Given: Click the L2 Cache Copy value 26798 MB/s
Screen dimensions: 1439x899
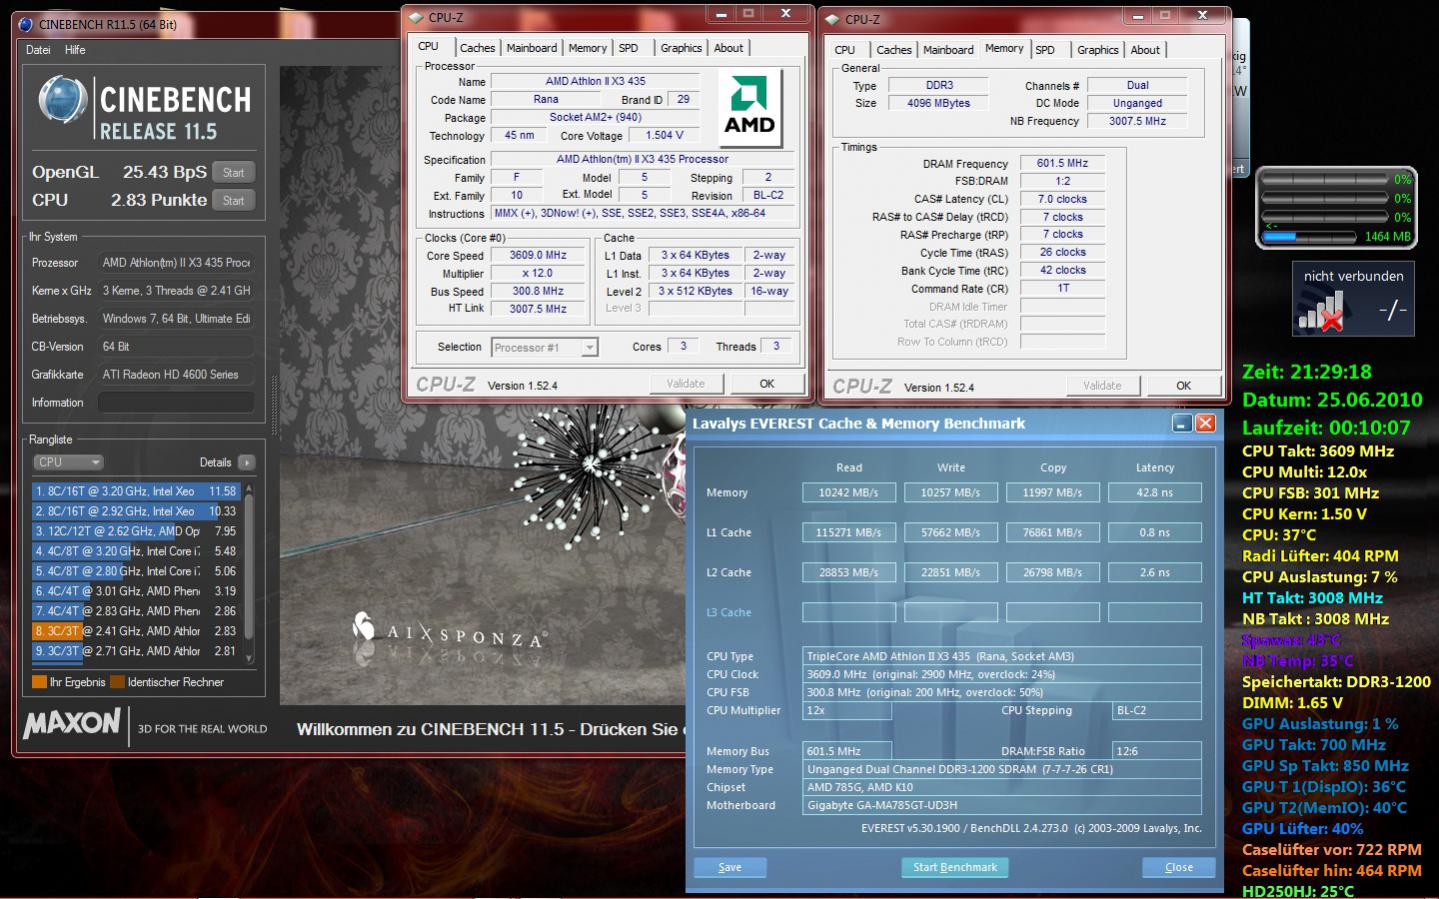Looking at the screenshot, I should 1052,572.
